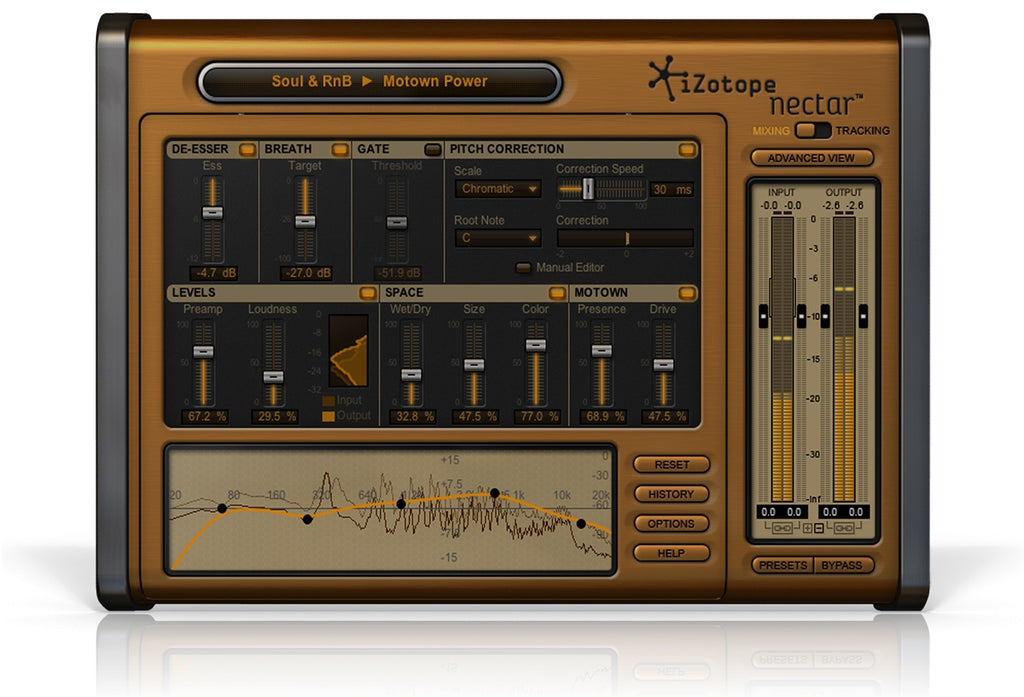Click the Reset button

coord(671,464)
